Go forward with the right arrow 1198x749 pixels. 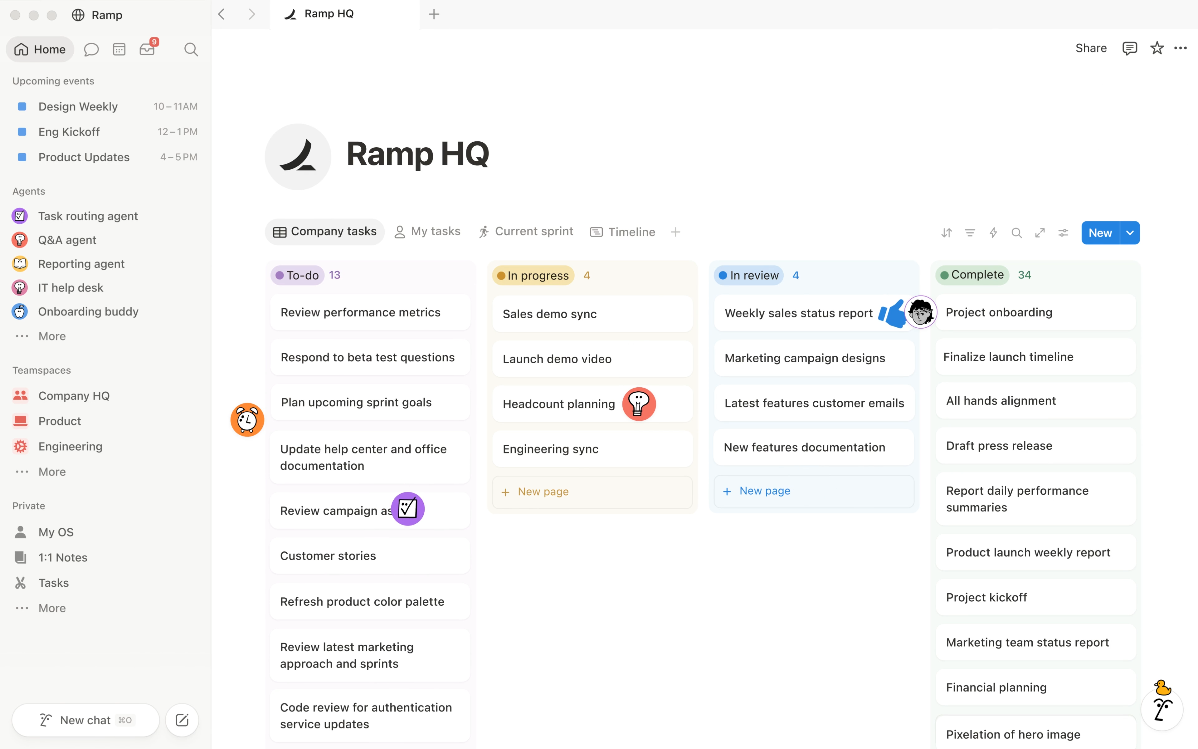coord(251,14)
